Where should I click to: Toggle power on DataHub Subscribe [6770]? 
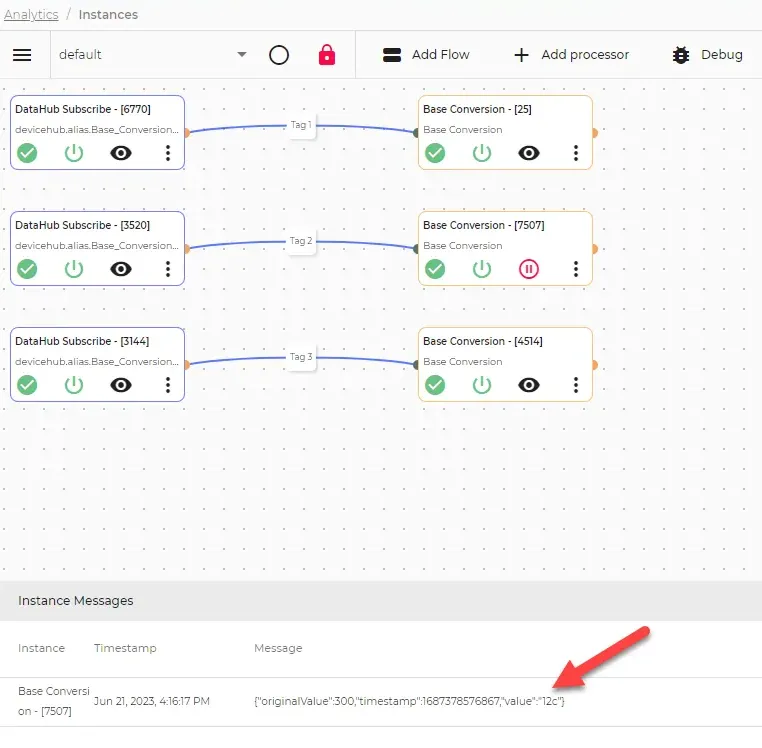pyautogui.click(x=74, y=153)
